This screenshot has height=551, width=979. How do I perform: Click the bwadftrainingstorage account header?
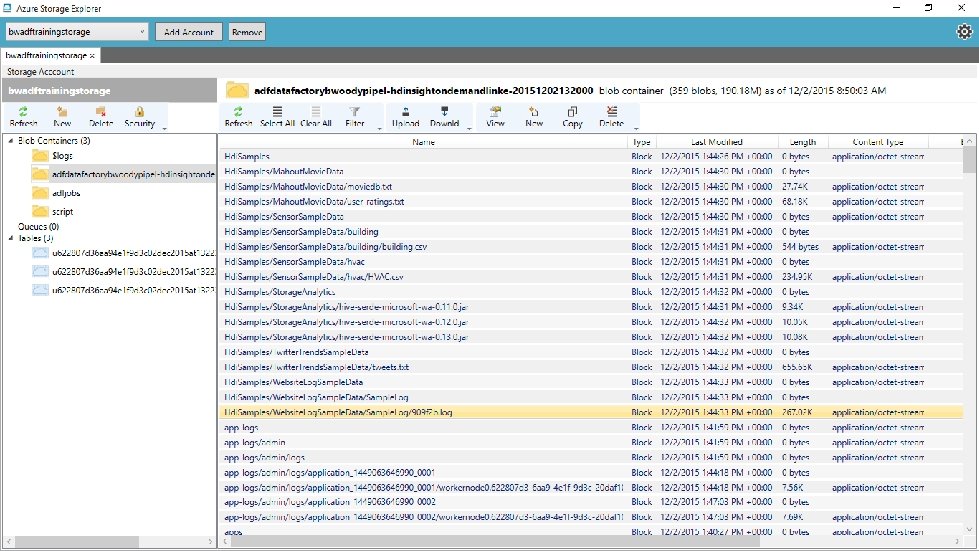pos(109,90)
